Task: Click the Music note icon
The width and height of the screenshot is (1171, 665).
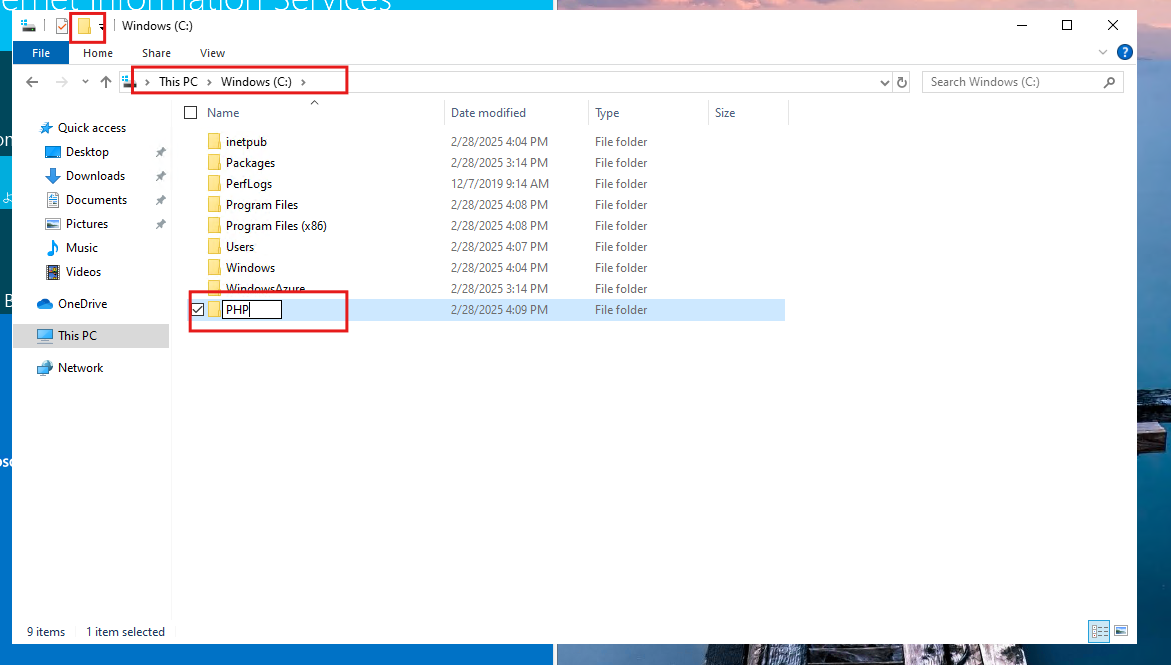Action: point(52,247)
